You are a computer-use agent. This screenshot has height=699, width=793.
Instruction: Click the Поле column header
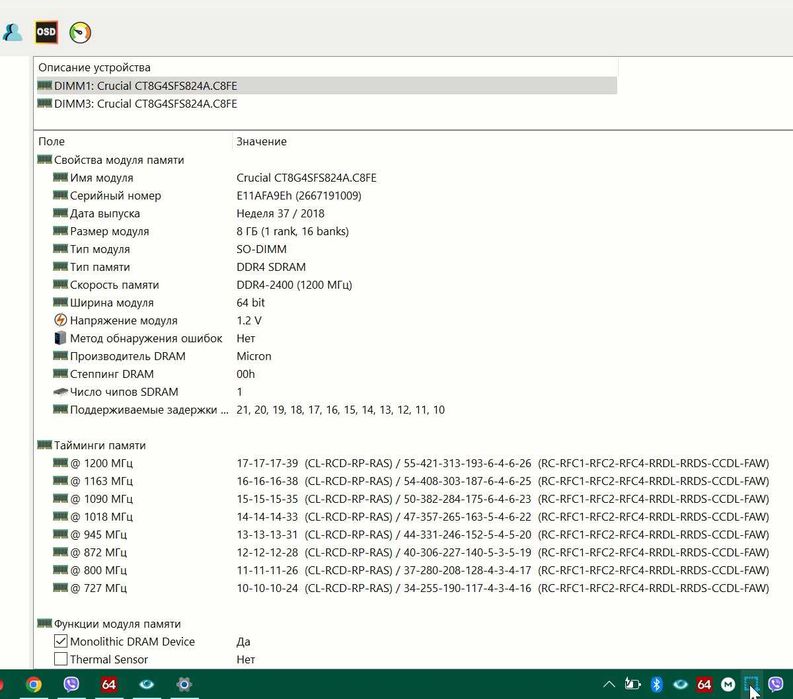click(52, 142)
